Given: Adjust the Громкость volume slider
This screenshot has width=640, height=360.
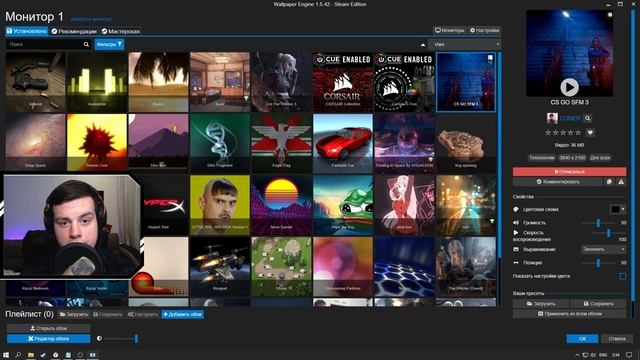Looking at the screenshot, I should coord(598,223).
